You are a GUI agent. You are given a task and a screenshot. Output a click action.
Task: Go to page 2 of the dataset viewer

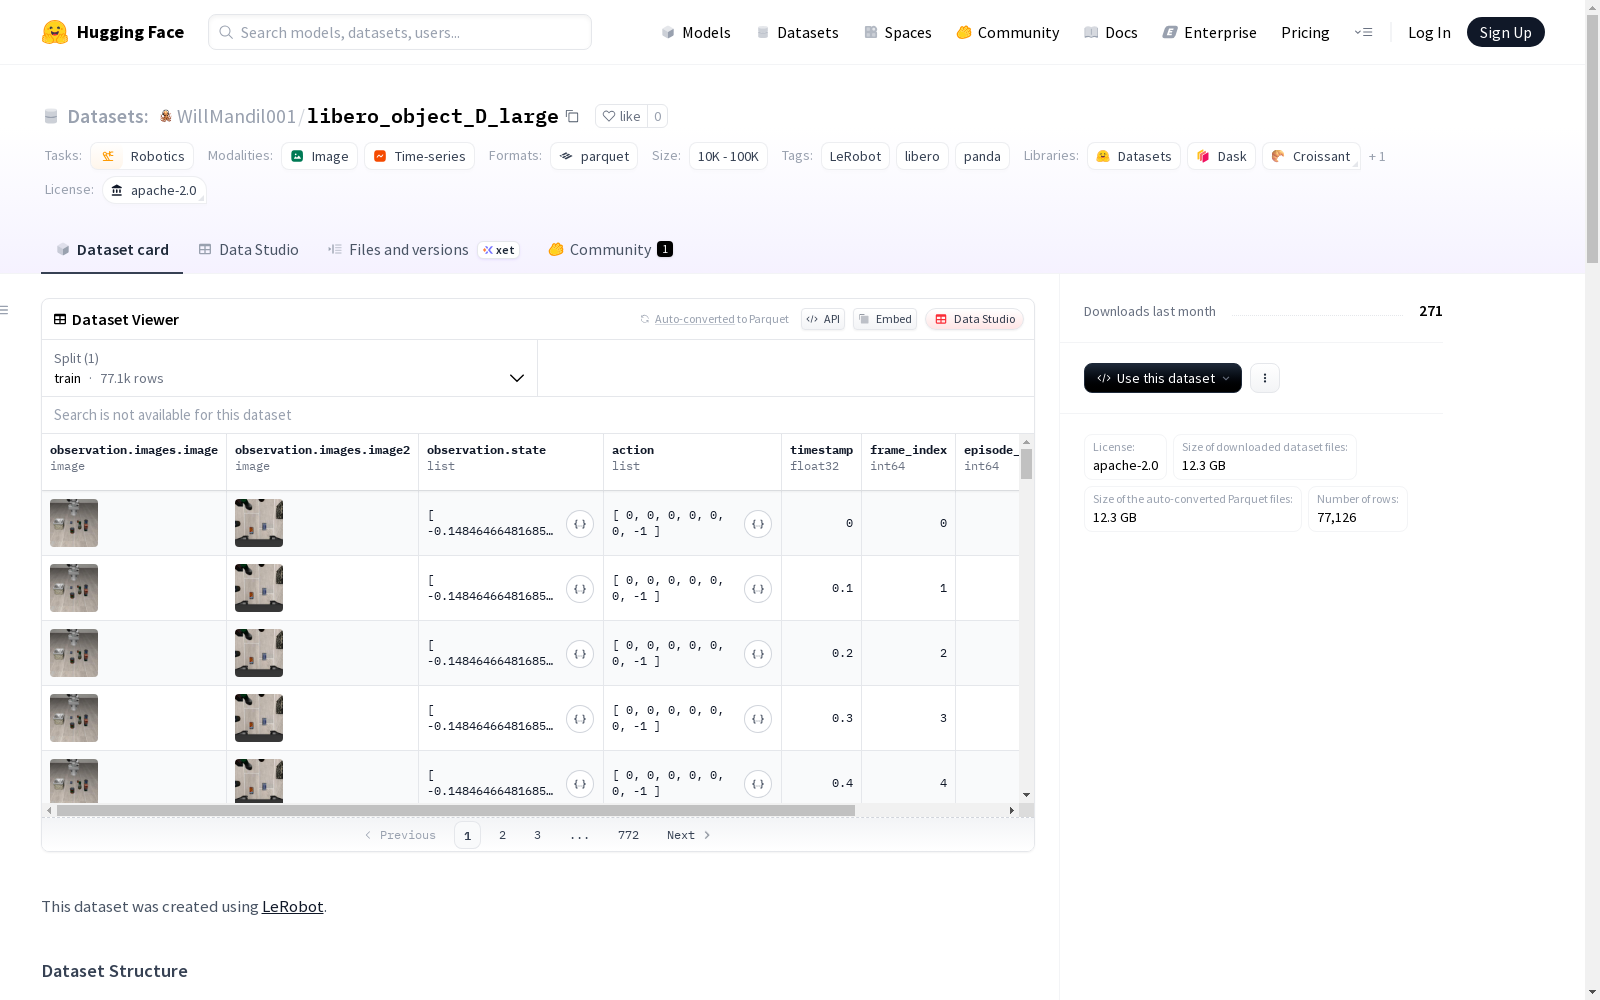[502, 835]
